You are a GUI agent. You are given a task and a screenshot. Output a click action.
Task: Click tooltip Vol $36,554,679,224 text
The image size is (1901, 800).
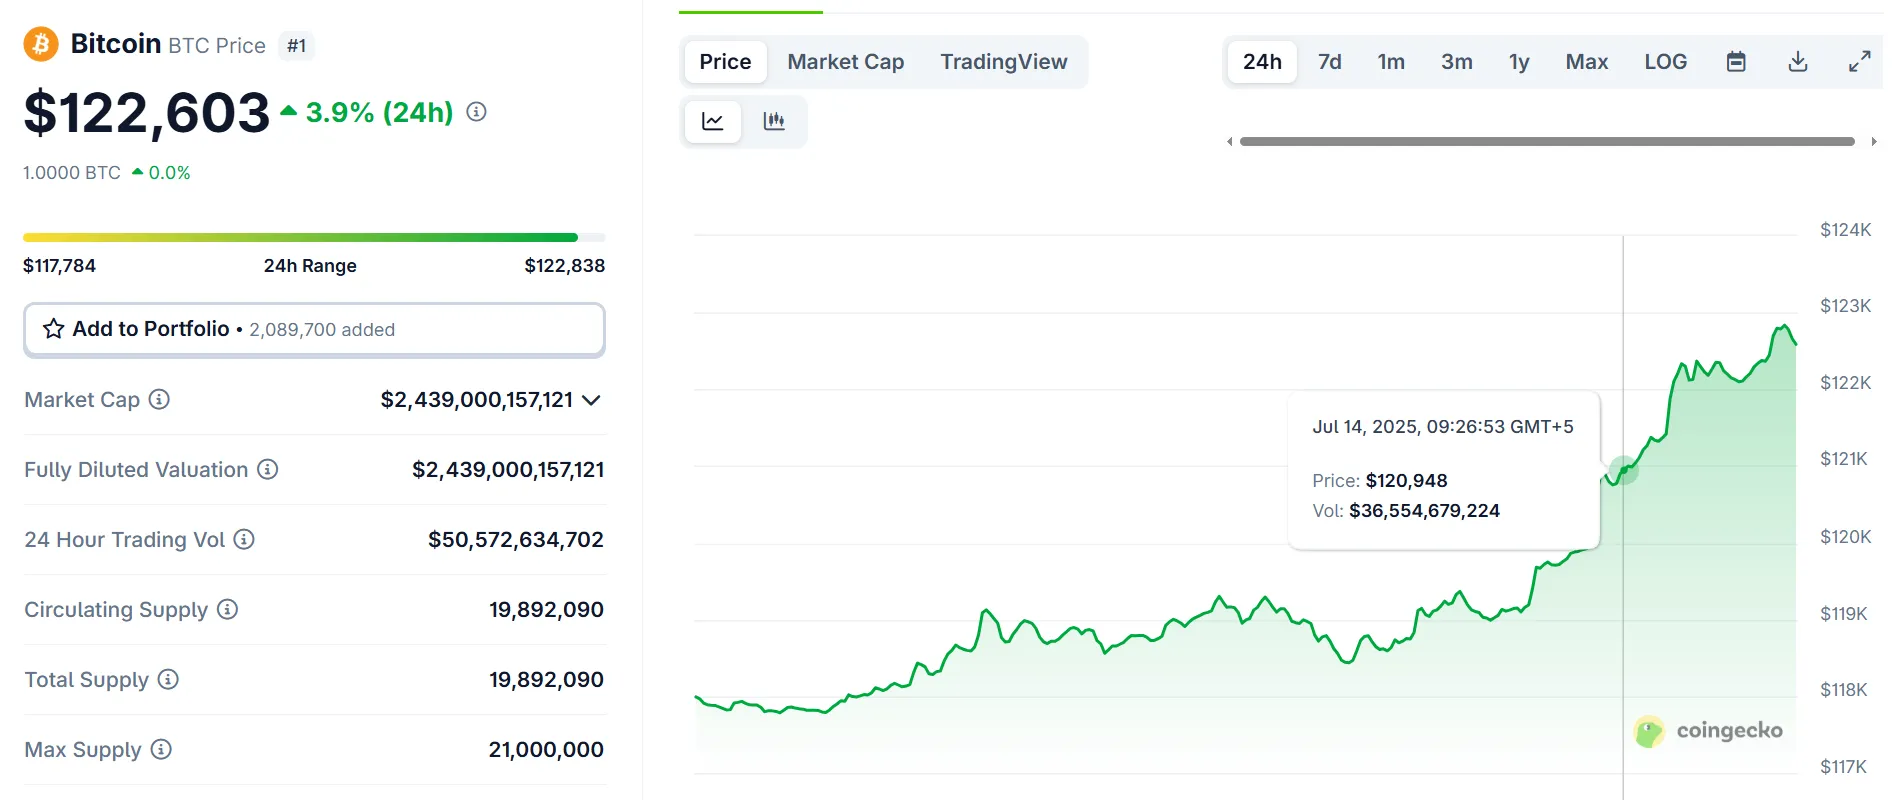pos(1406,511)
